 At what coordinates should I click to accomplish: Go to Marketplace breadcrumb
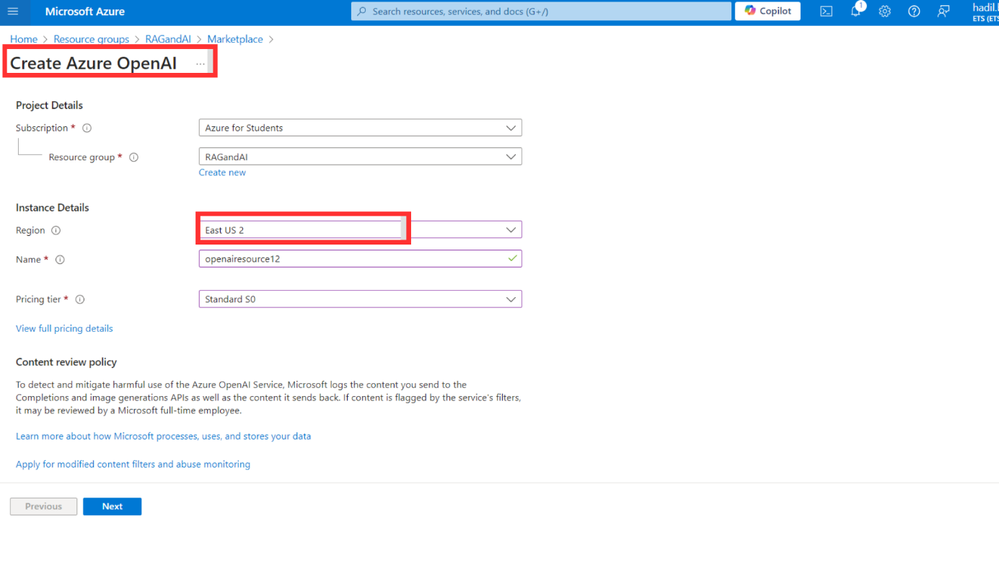(x=234, y=39)
